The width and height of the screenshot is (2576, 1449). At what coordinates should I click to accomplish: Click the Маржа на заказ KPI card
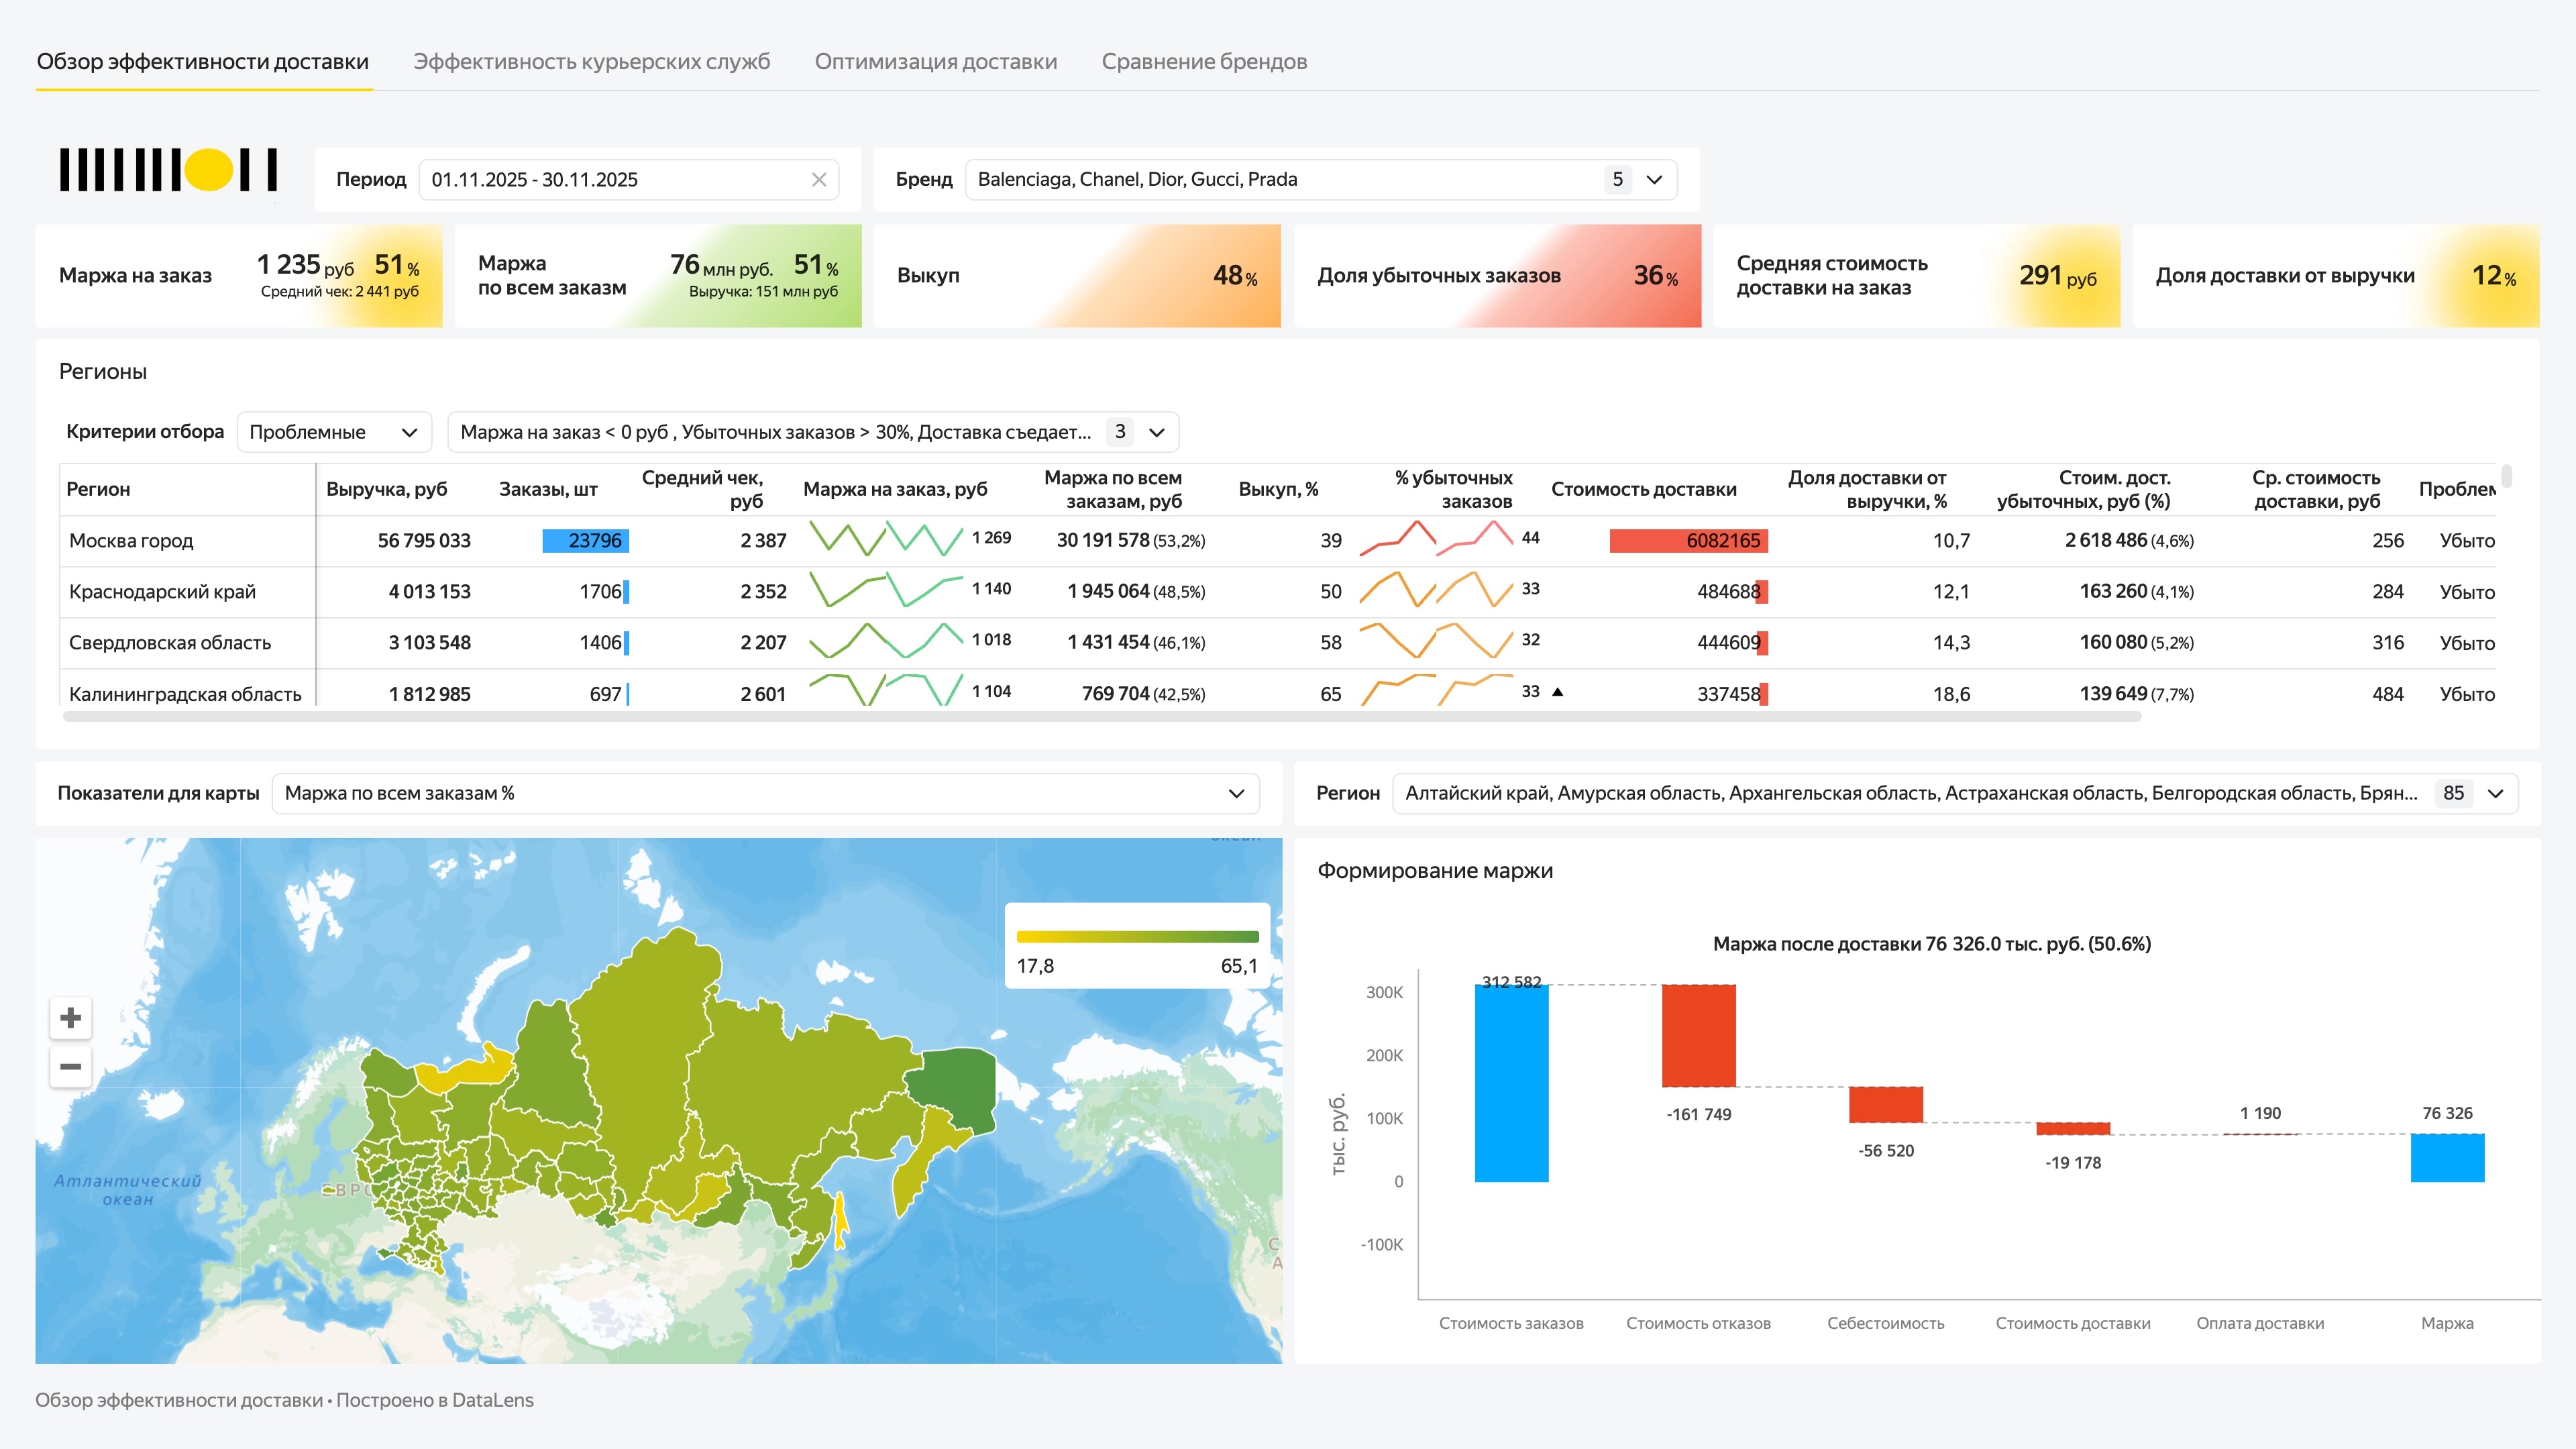coord(239,276)
